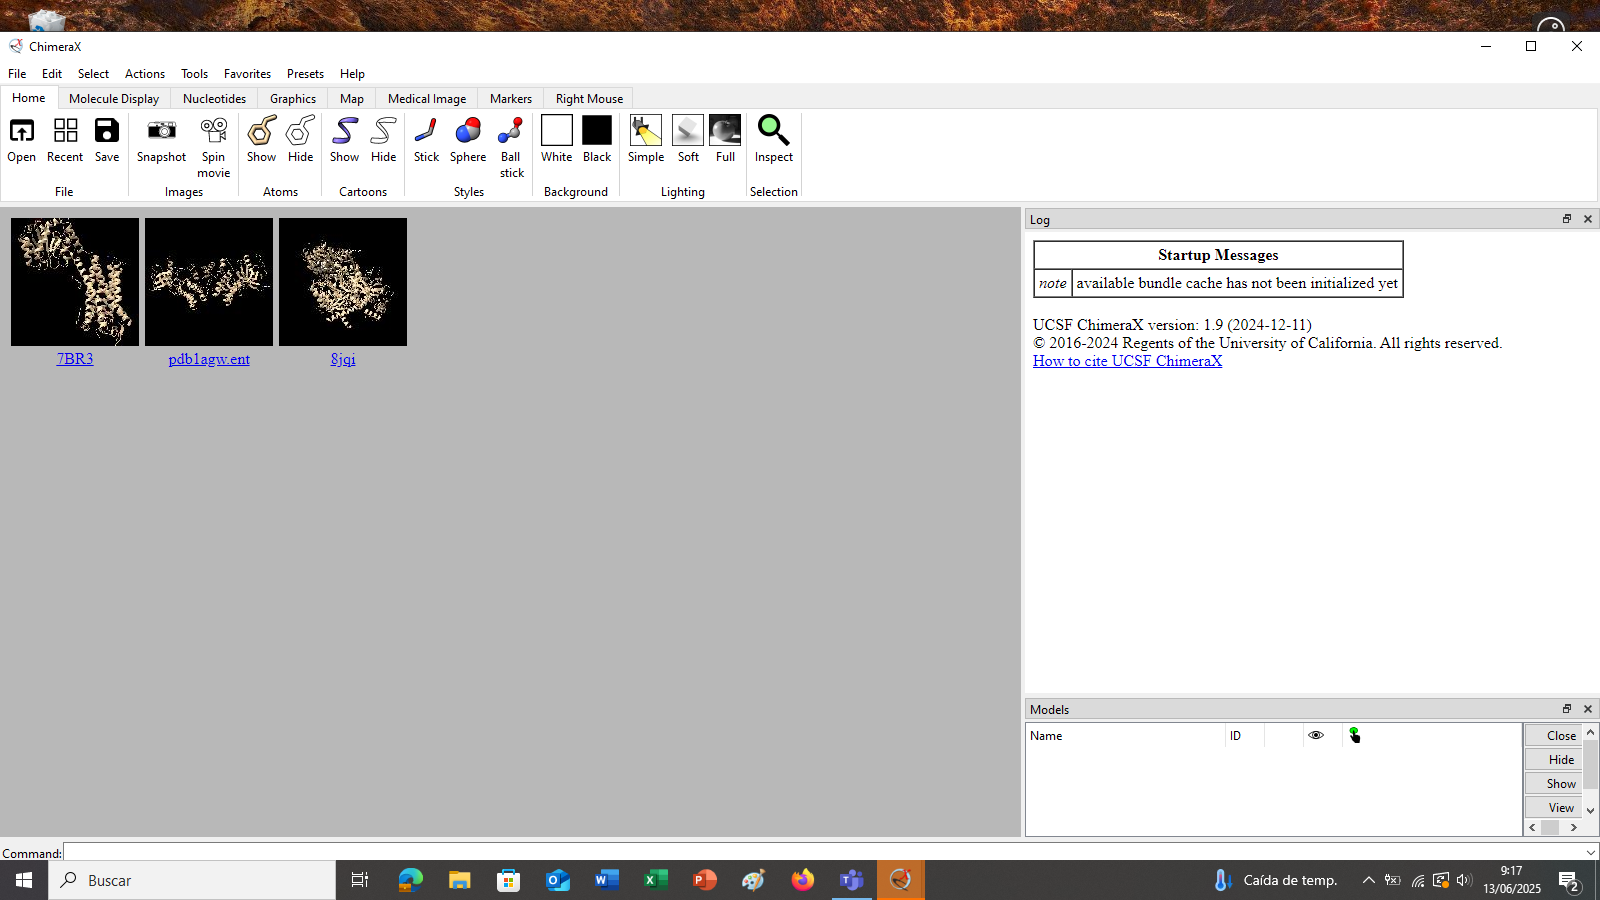The image size is (1600, 900).
Task: Open the Help menu
Action: click(352, 74)
